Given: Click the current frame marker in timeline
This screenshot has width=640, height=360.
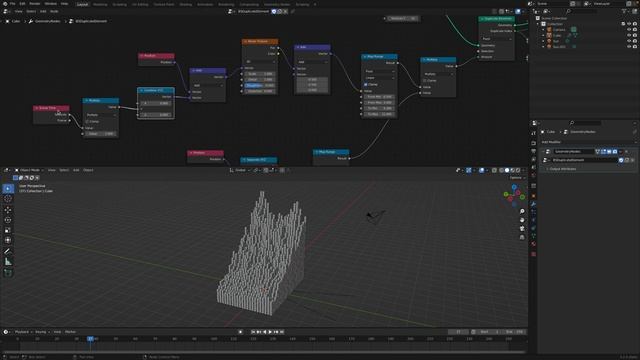Looking at the screenshot, I should (90, 339).
